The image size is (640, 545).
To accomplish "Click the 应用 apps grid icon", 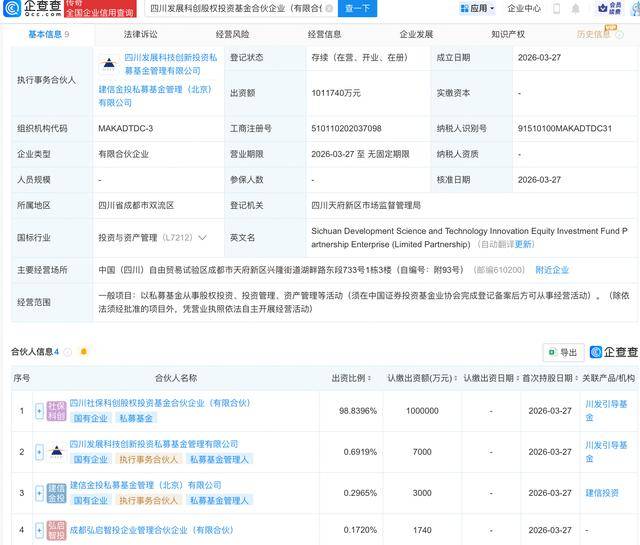I will coord(464,8).
